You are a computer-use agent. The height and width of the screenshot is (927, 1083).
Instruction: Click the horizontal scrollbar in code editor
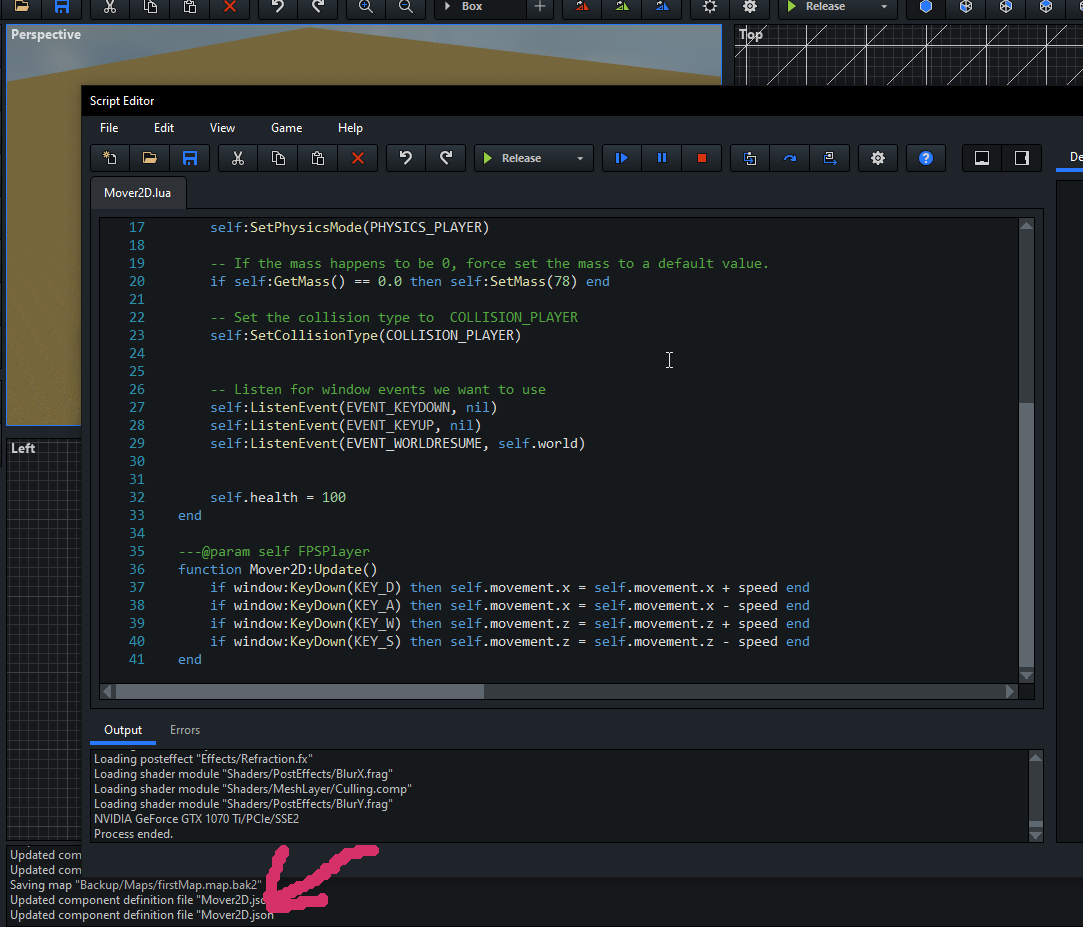[x=300, y=691]
